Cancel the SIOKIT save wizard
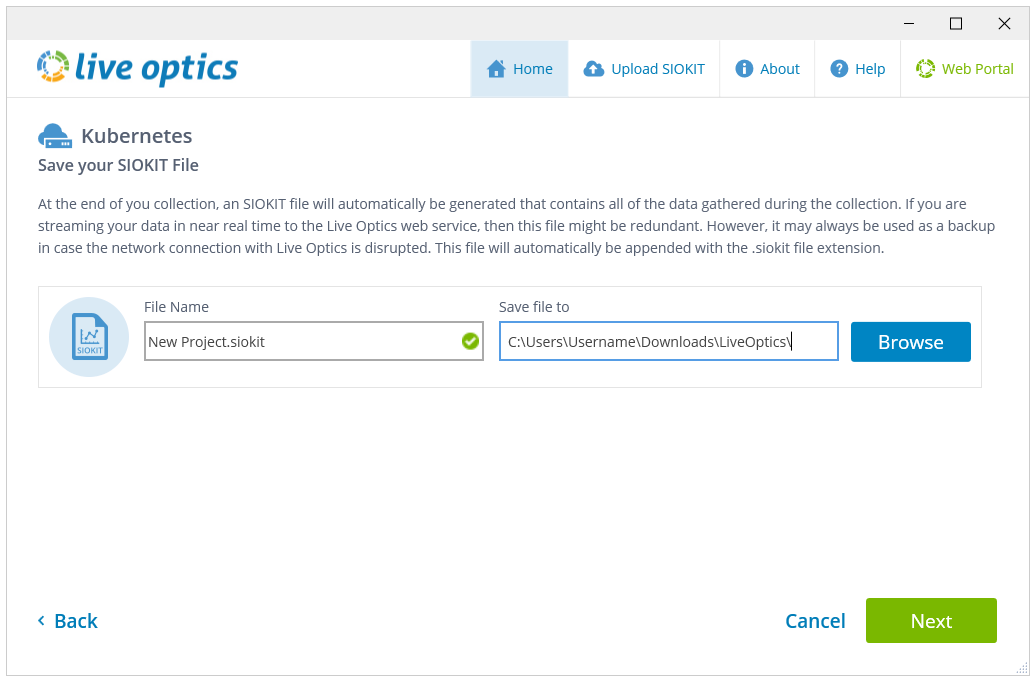The height and width of the screenshot is (682, 1034). (815, 621)
